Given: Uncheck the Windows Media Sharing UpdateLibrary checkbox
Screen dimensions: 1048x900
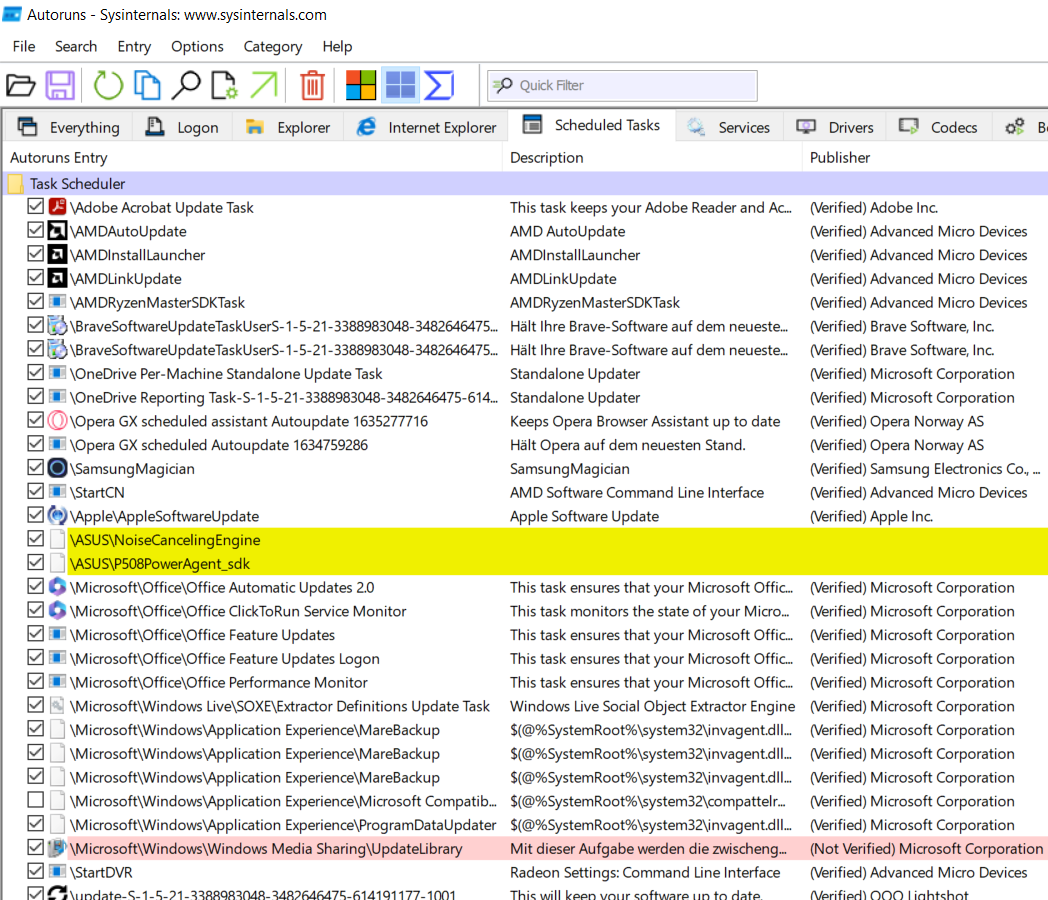Looking at the screenshot, I should (x=35, y=847).
